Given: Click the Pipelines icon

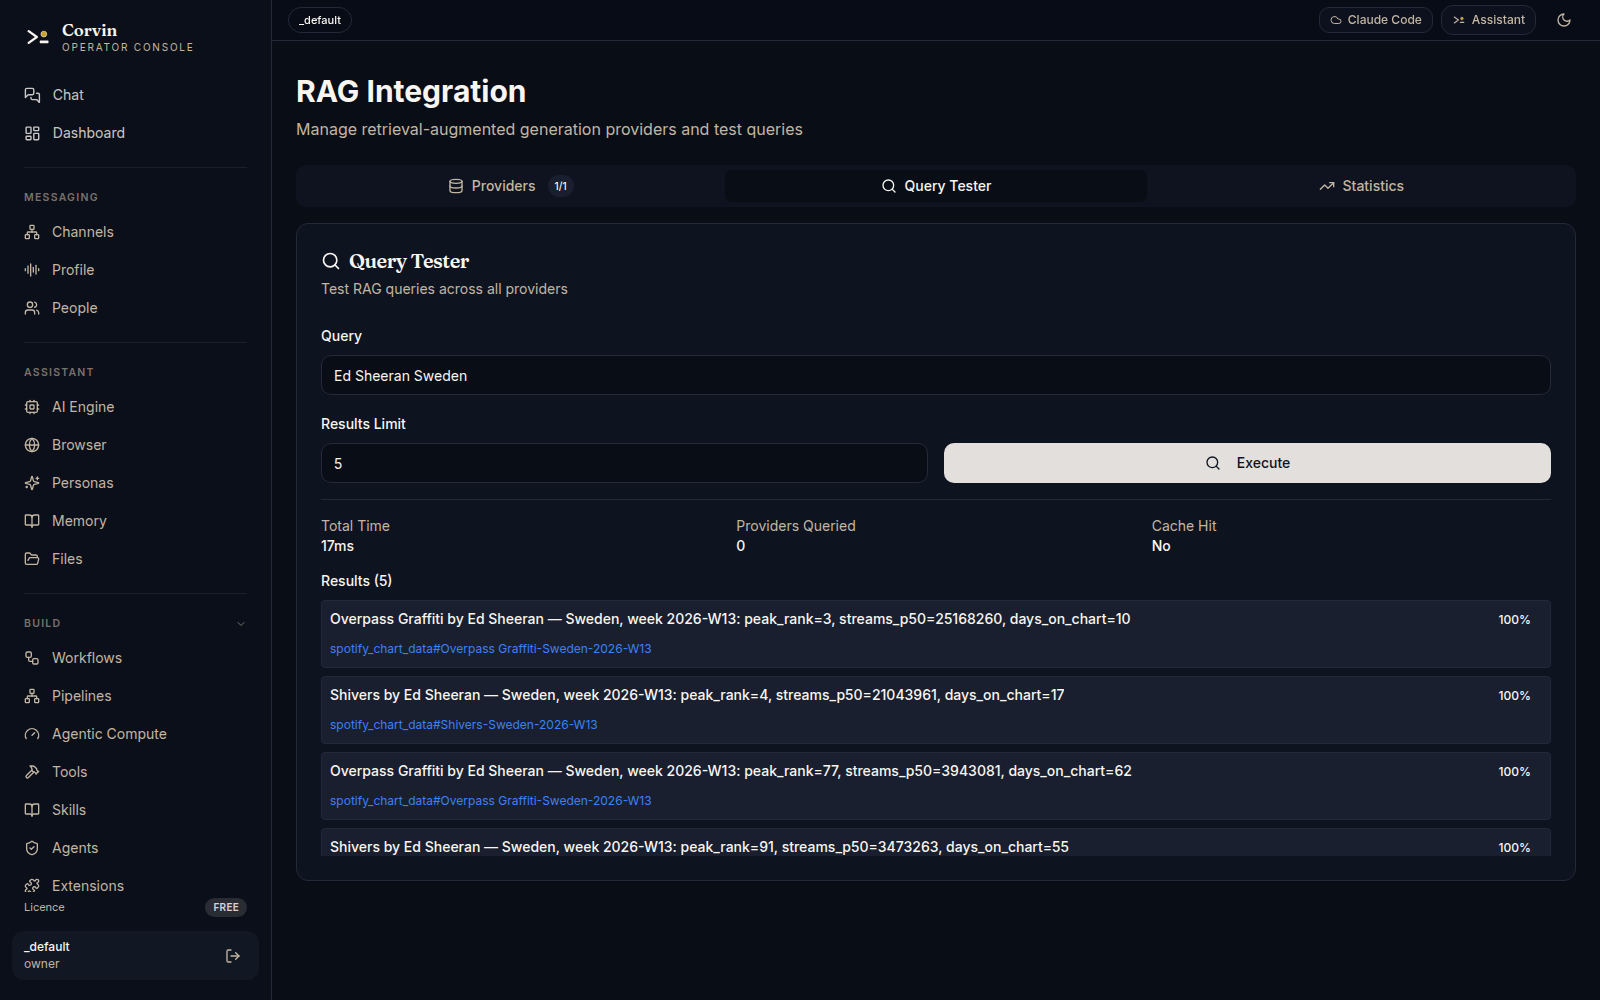Looking at the screenshot, I should 32,696.
